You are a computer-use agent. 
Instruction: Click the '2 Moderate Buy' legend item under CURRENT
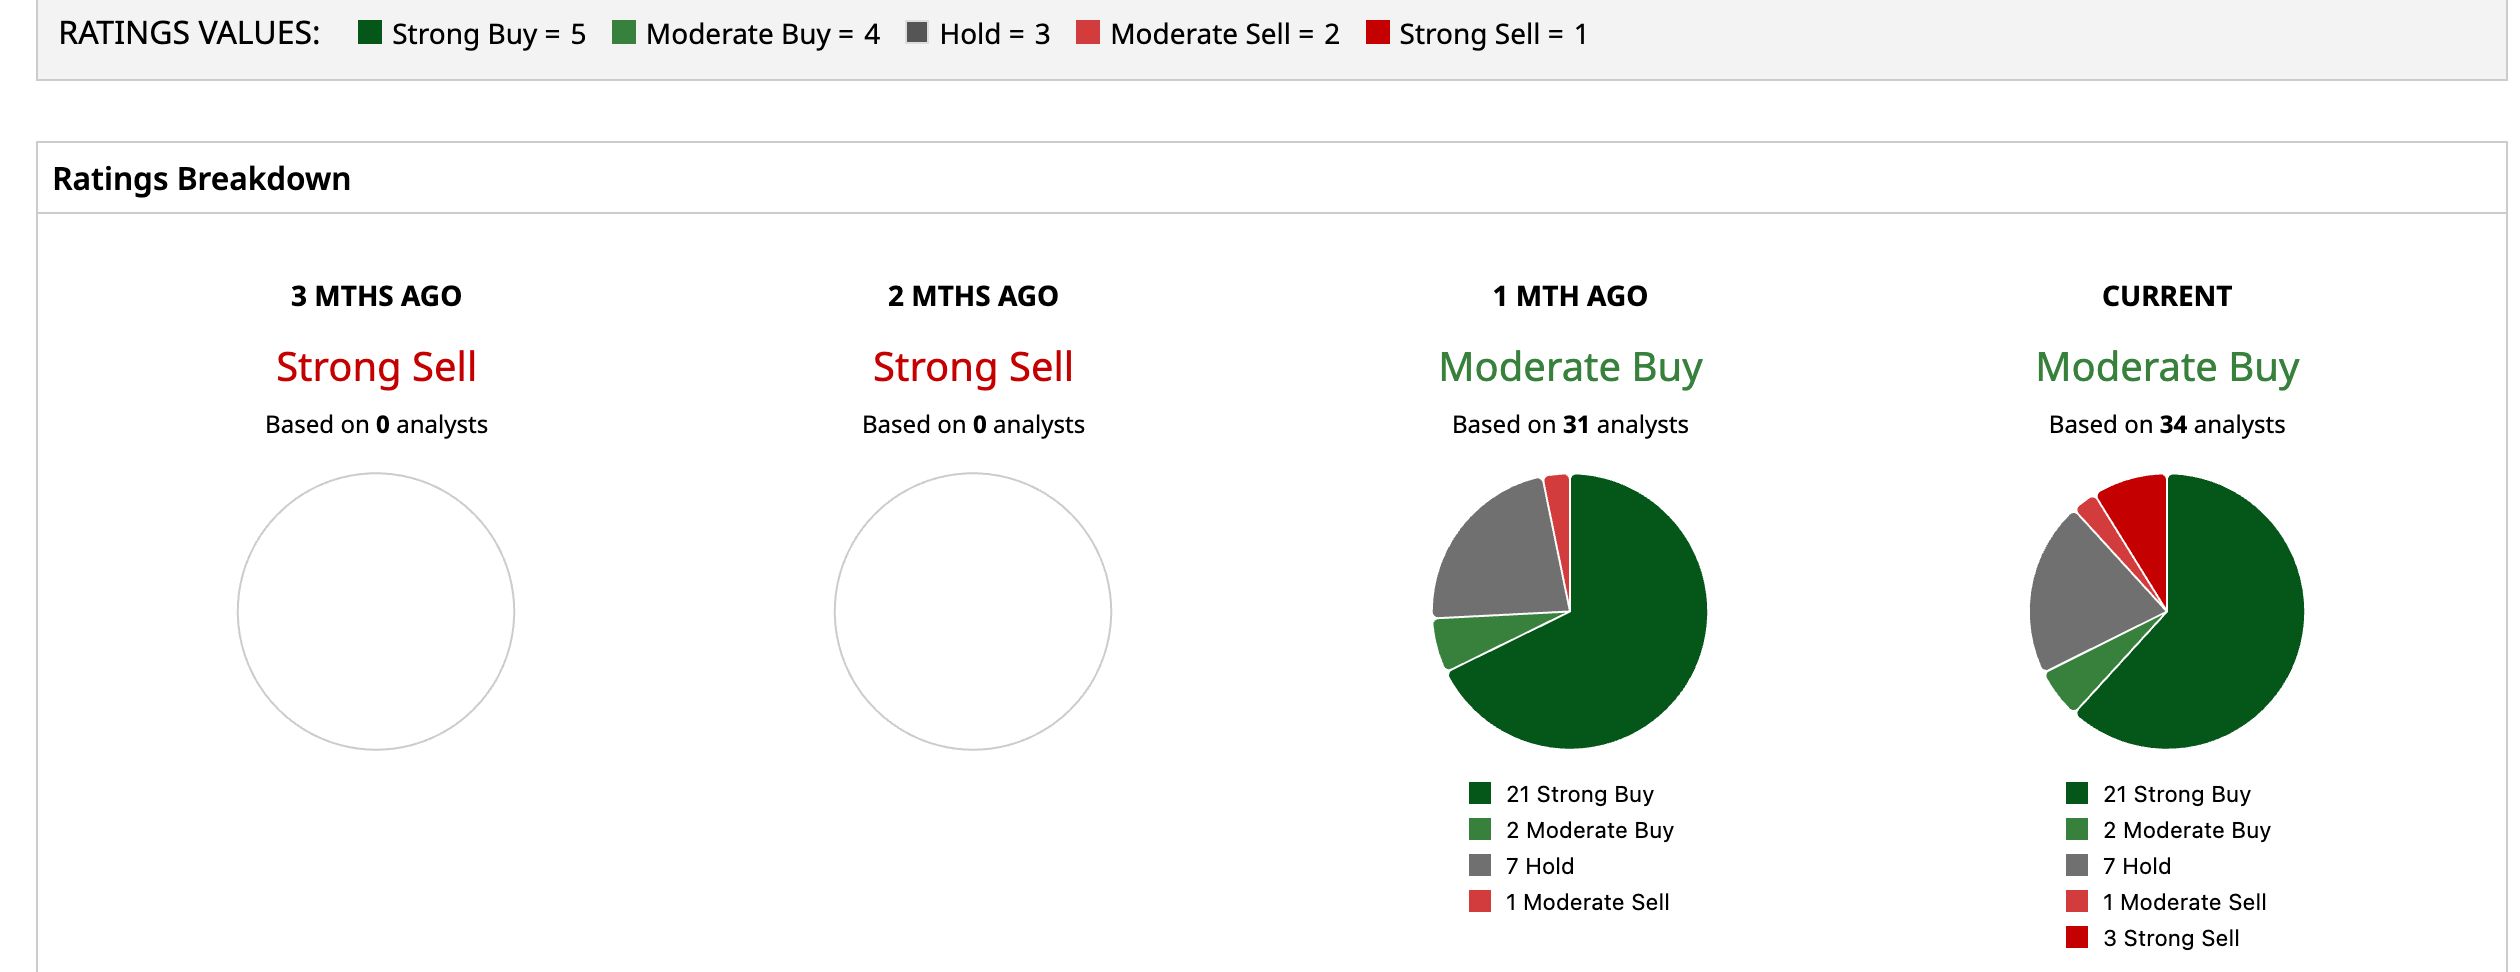click(2168, 830)
